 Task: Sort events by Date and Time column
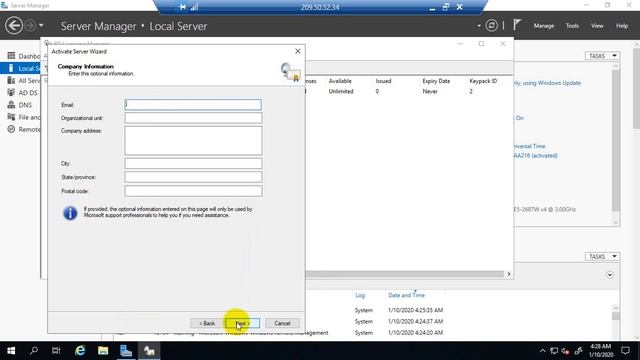coord(406,295)
